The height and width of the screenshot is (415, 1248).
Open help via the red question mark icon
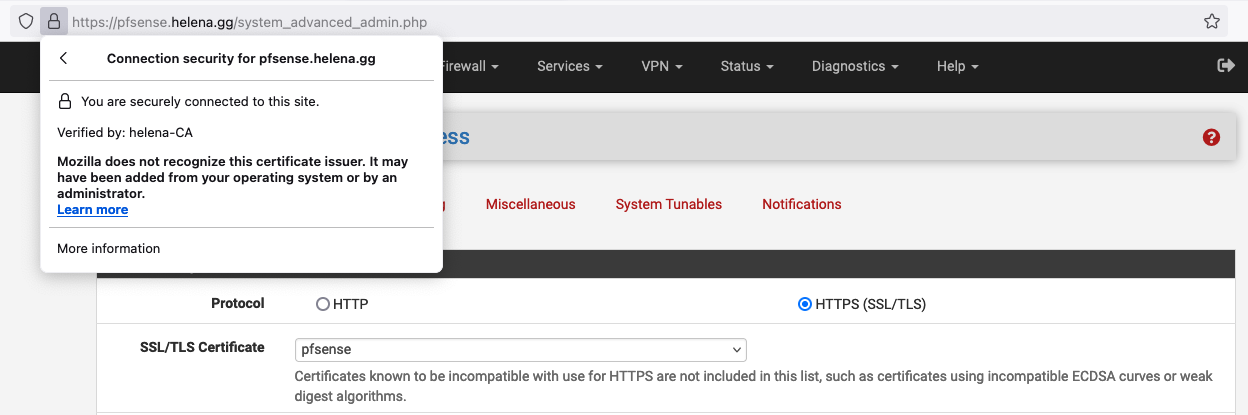[1211, 137]
